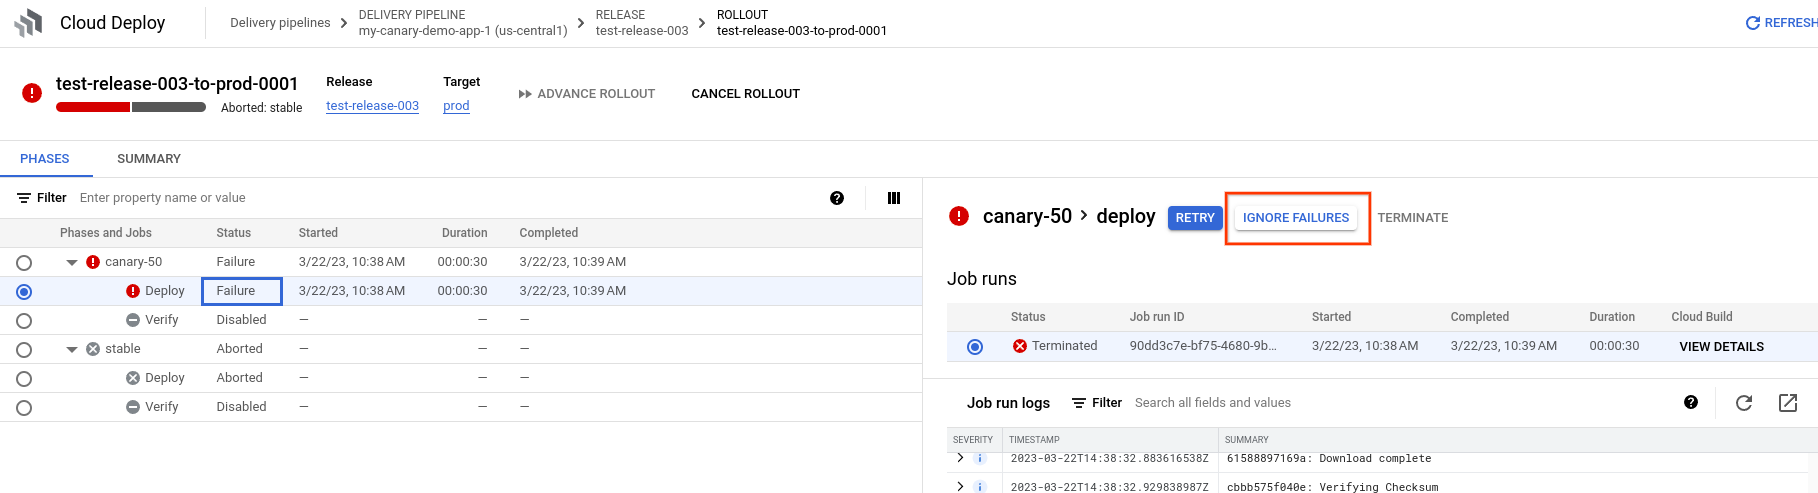Open job run logs in new window

1787,402
